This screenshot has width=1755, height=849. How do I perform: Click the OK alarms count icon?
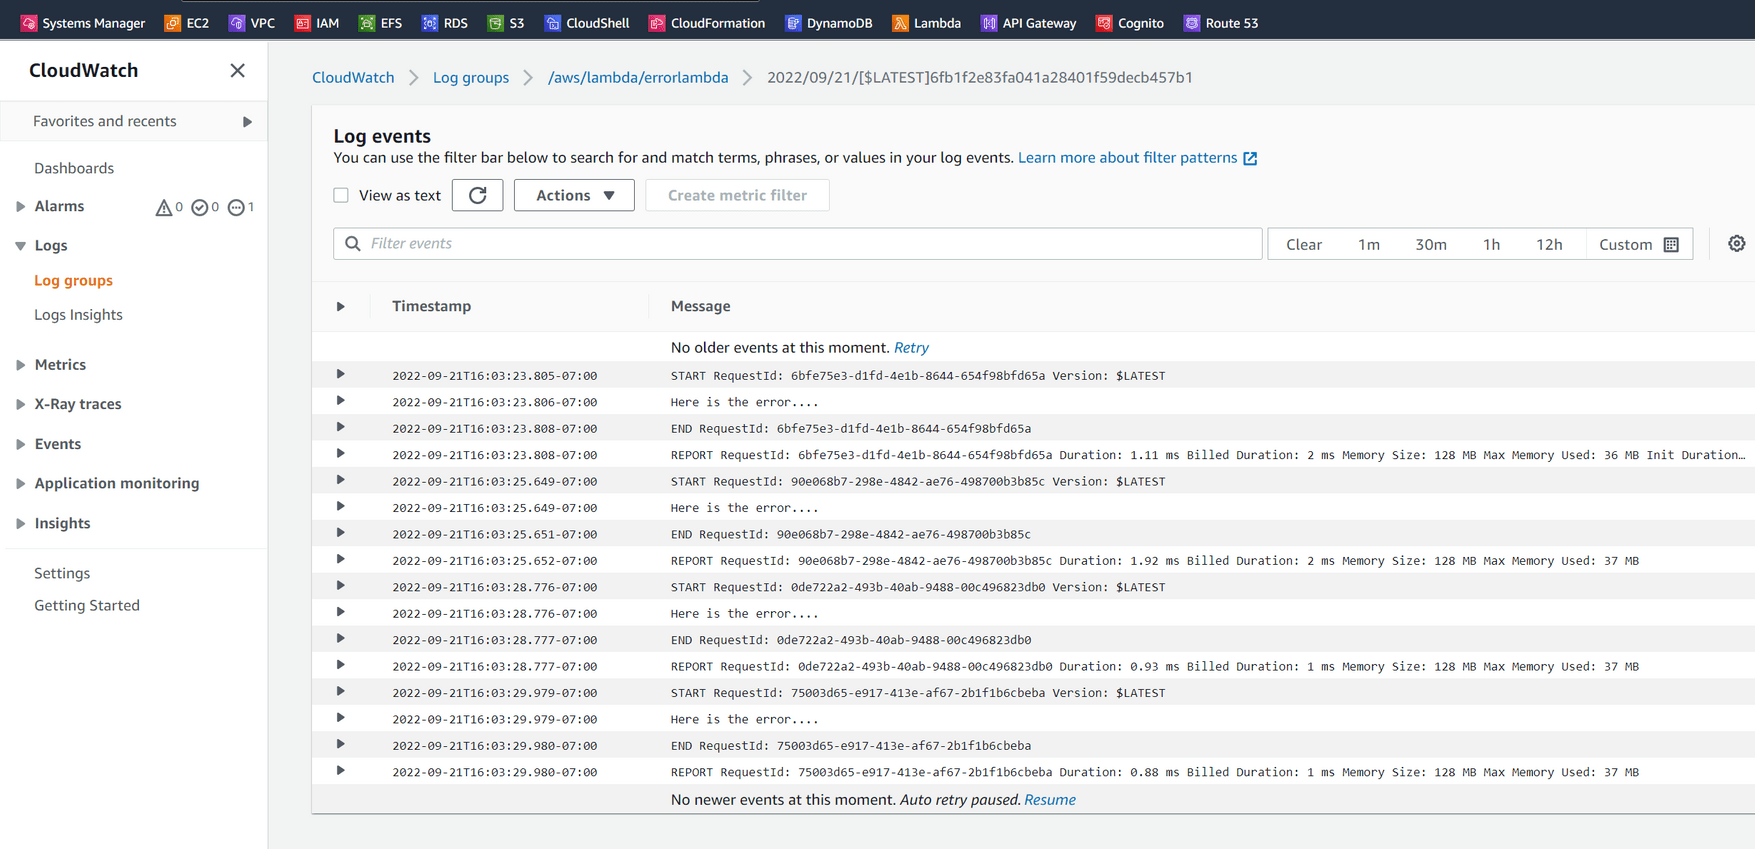[x=200, y=207]
